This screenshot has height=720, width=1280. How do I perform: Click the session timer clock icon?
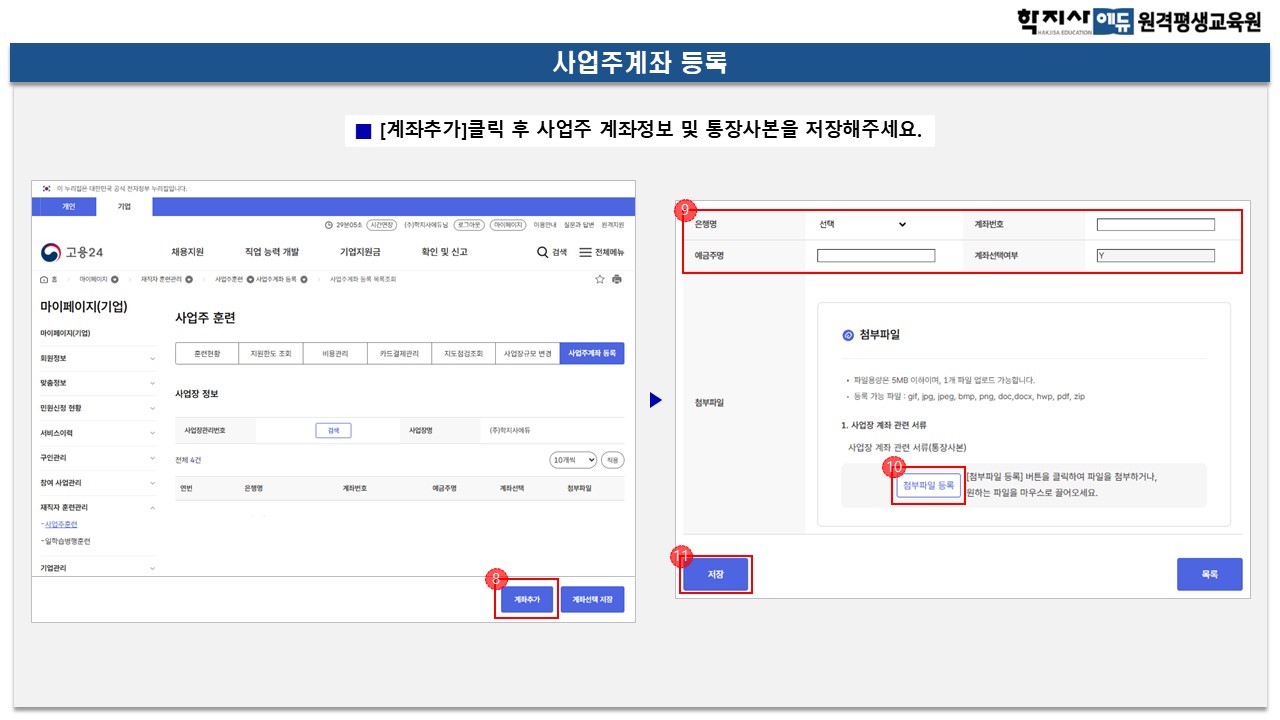(x=329, y=225)
